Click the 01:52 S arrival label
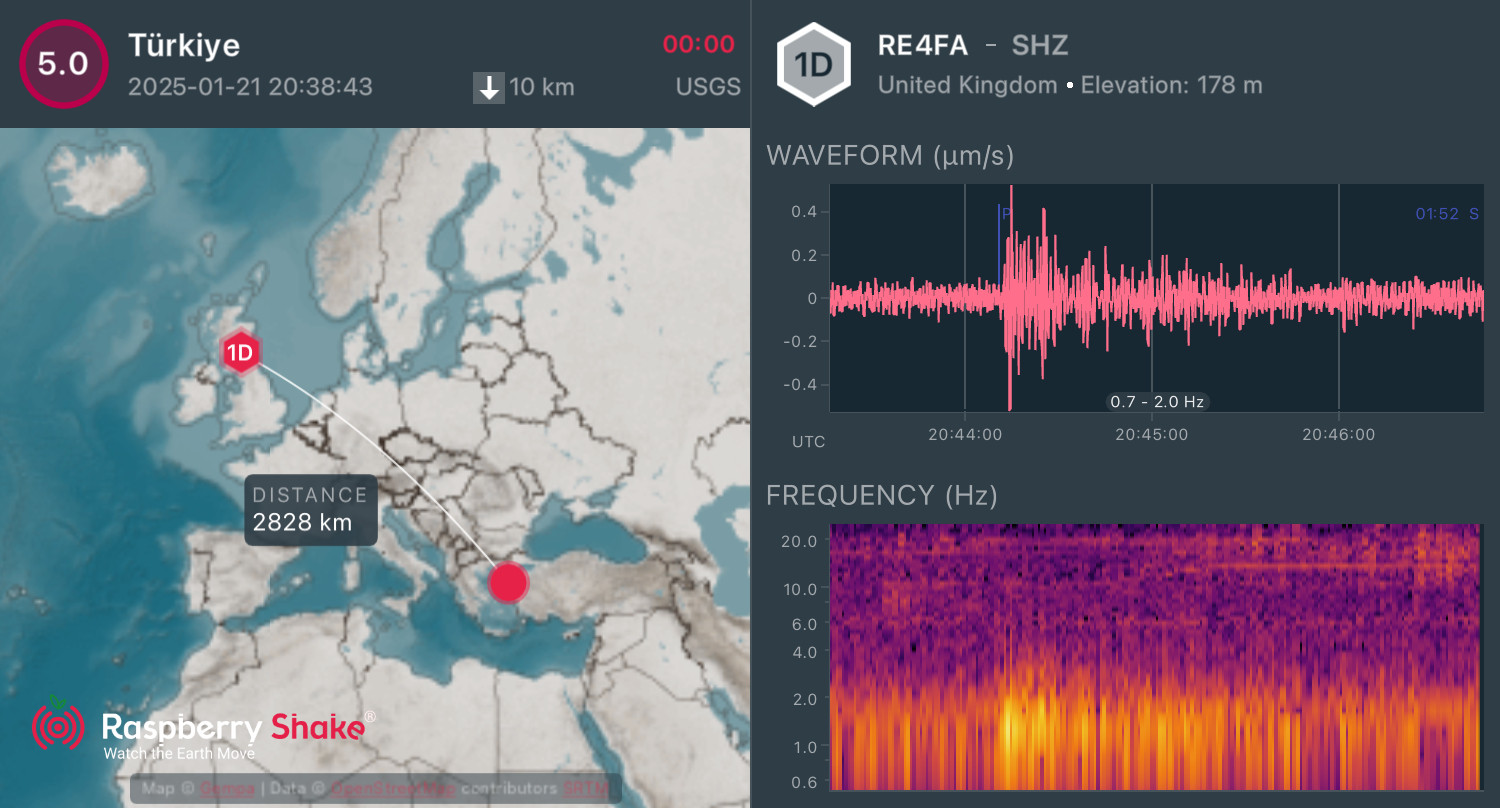Screen dimensions: 1500x808 tap(1447, 214)
